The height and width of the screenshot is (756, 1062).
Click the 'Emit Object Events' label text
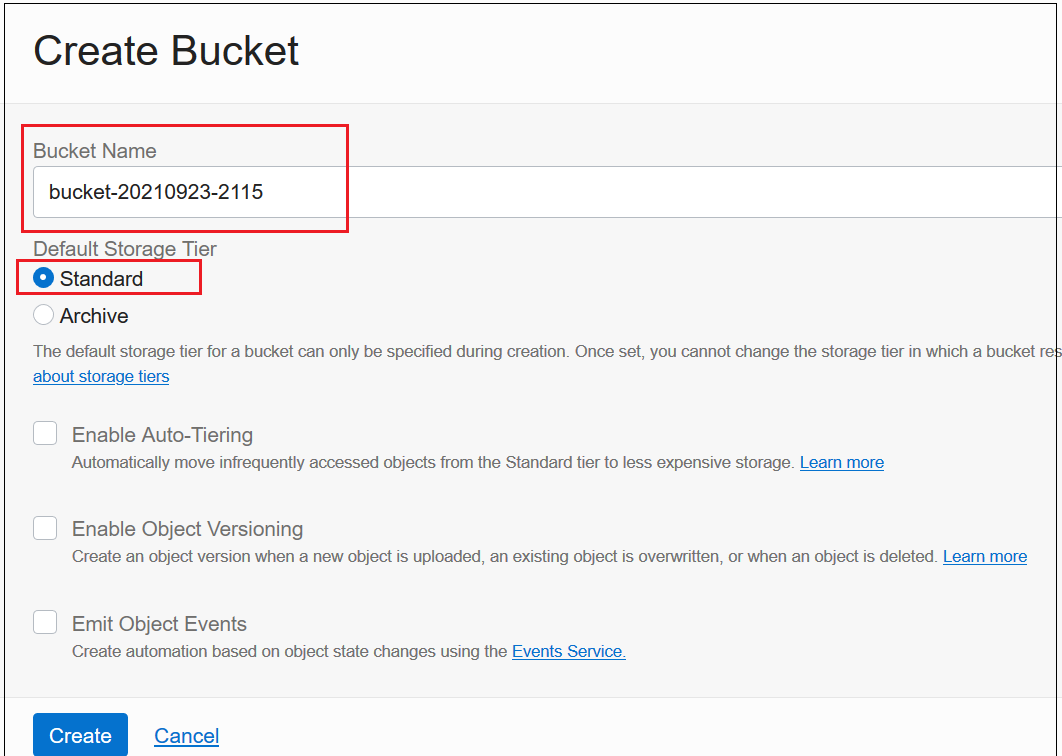pos(159,624)
